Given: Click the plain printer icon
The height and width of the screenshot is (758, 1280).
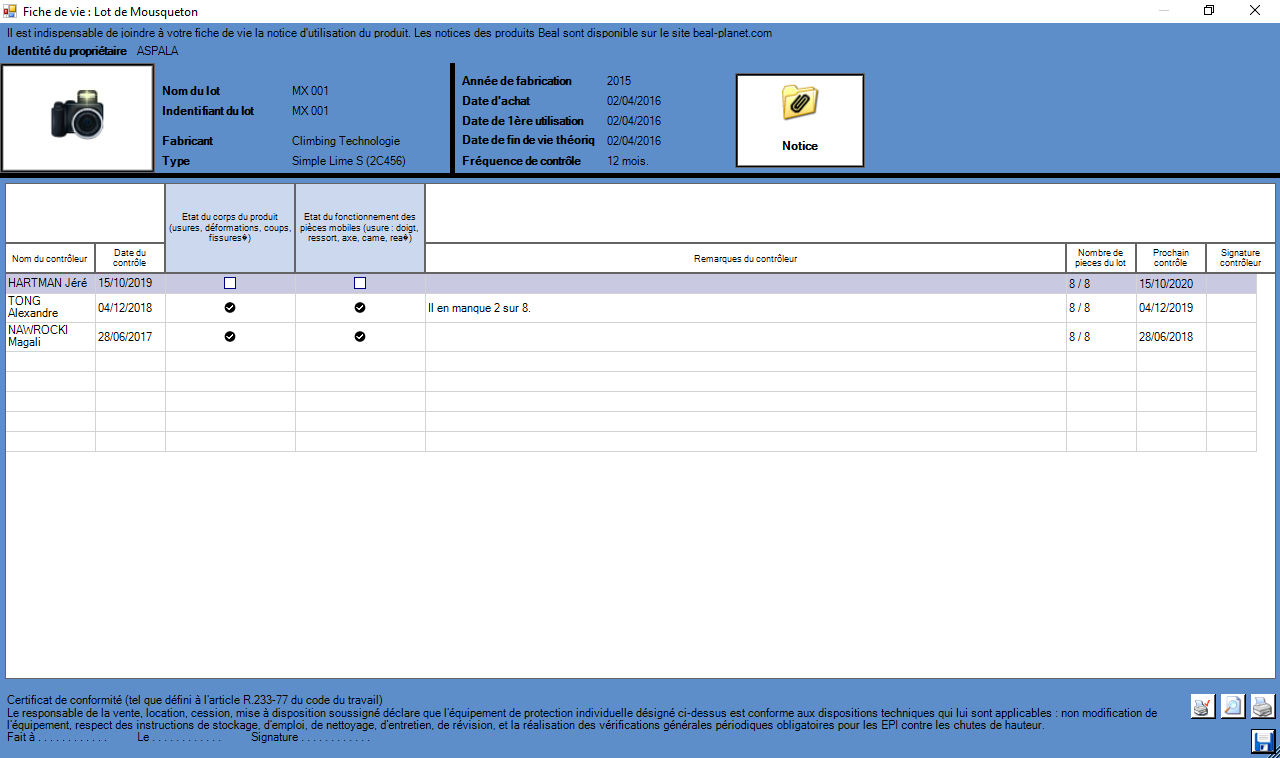Looking at the screenshot, I should point(1263,706).
